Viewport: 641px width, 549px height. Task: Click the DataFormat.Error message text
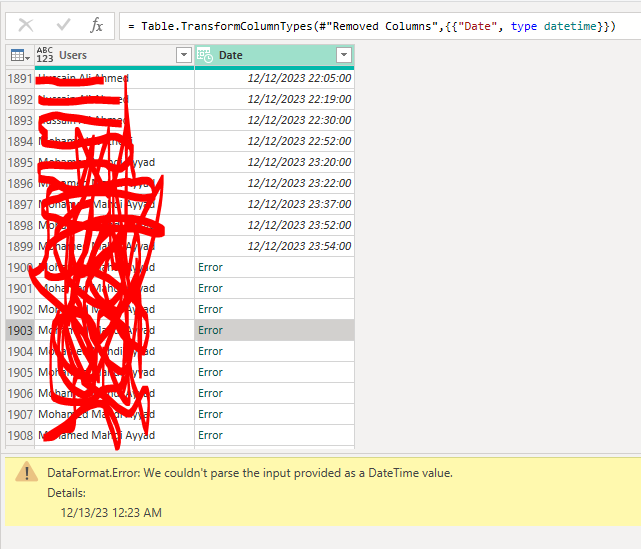[250, 473]
